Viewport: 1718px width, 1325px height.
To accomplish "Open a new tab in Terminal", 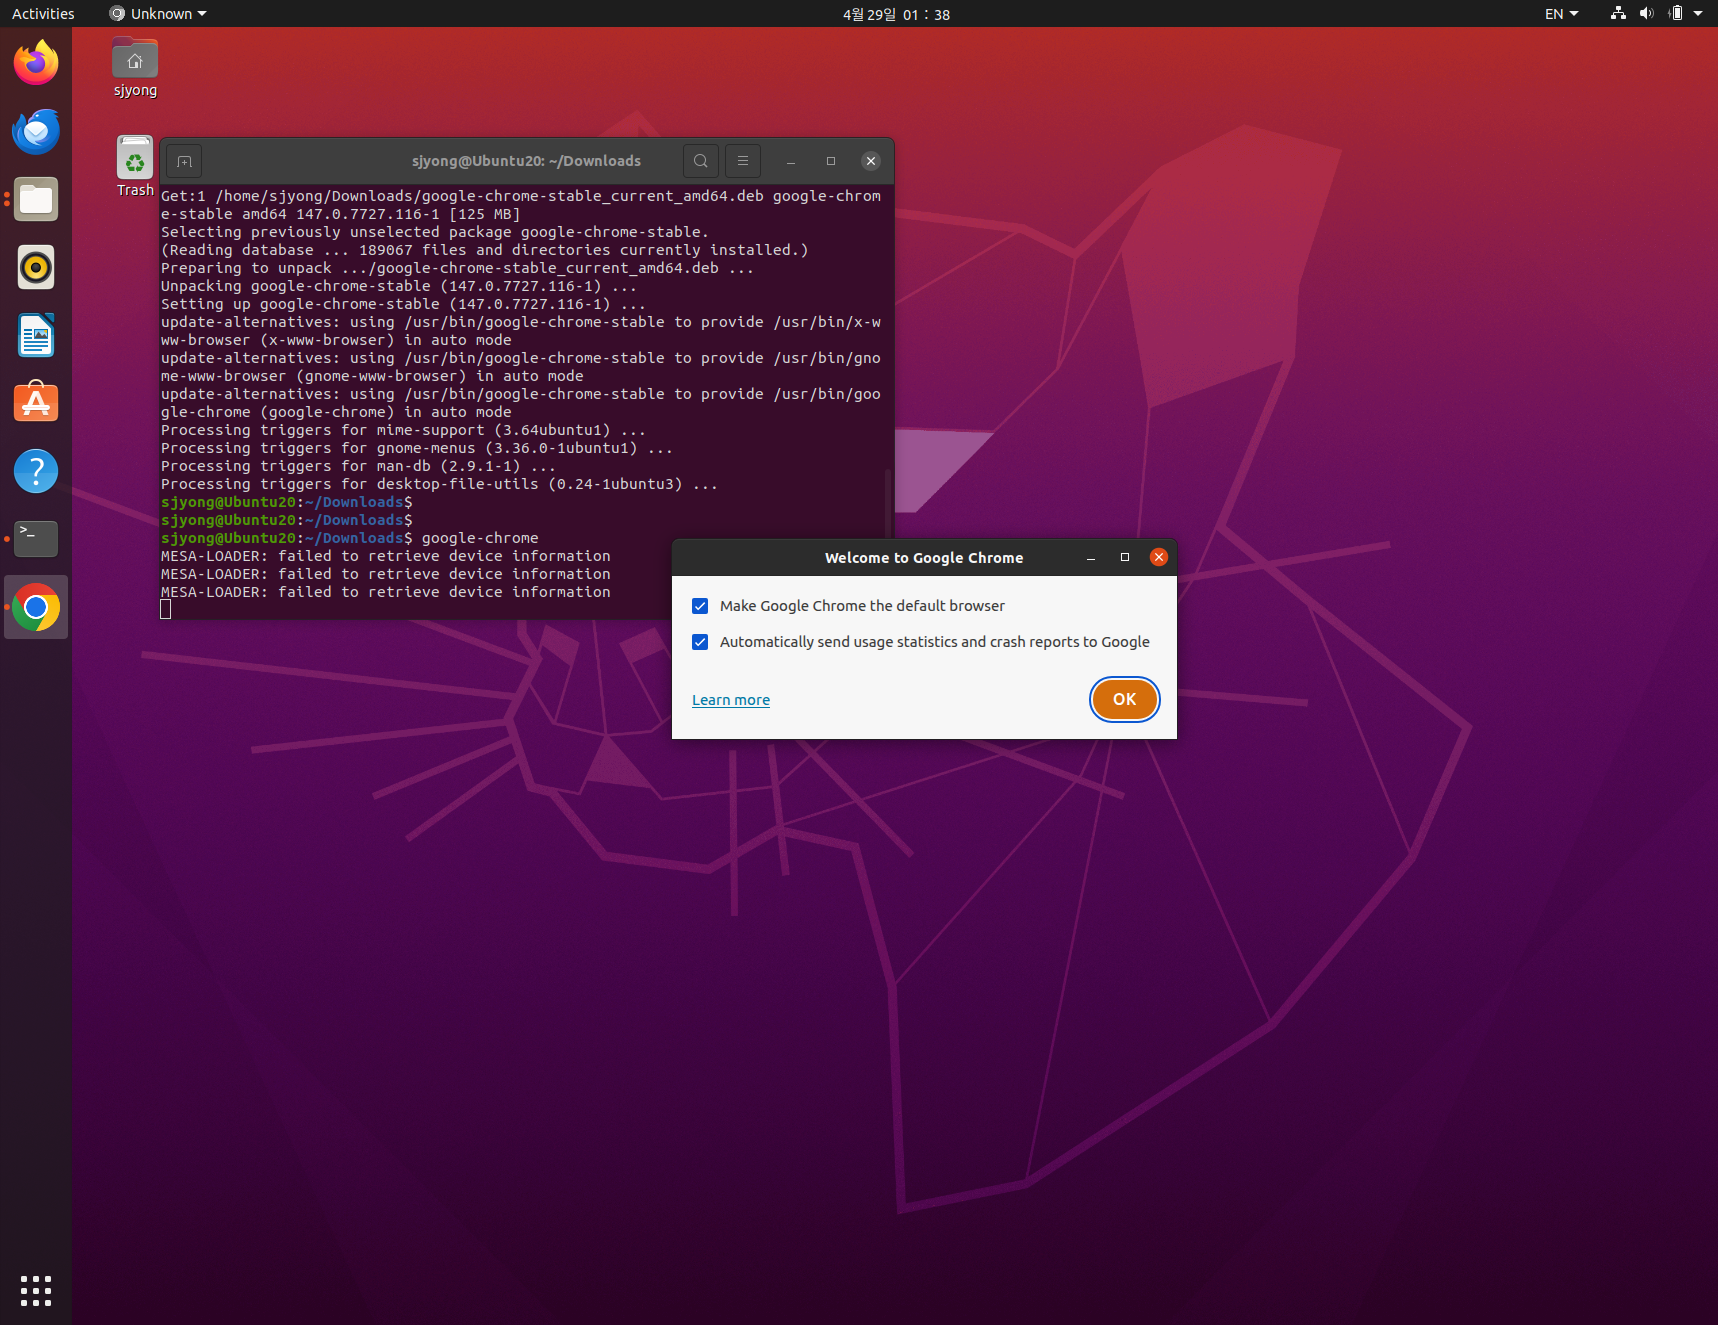I will click(x=184, y=161).
